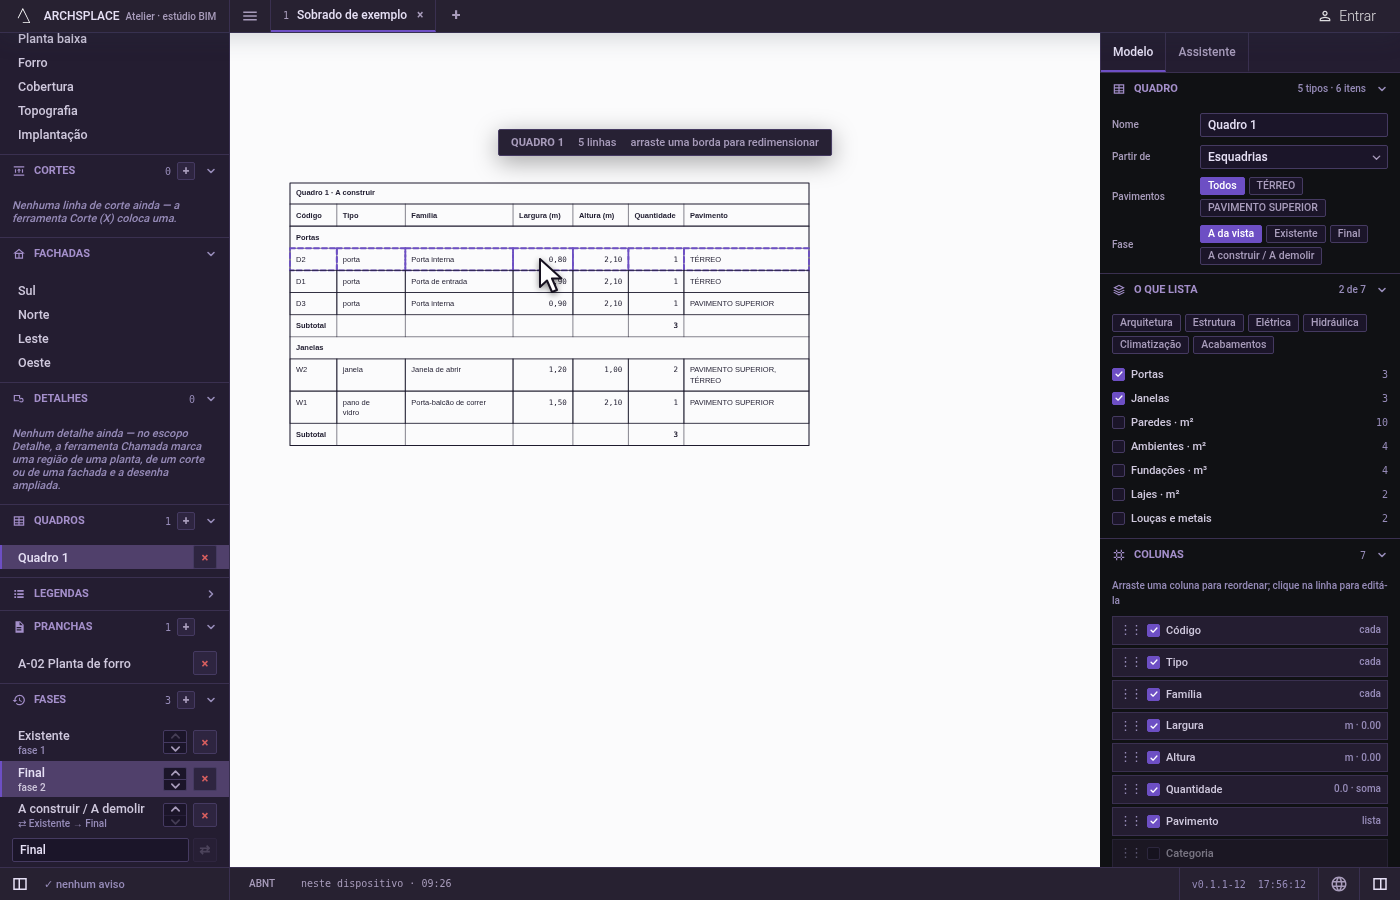Open the hamburger menu icon
The image size is (1400, 900).
pyautogui.click(x=250, y=16)
